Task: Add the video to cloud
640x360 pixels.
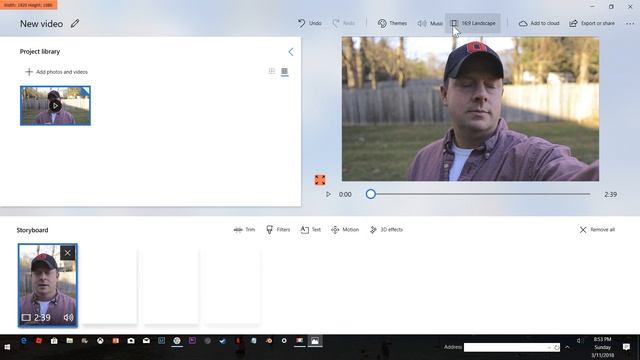Action: click(x=539, y=23)
